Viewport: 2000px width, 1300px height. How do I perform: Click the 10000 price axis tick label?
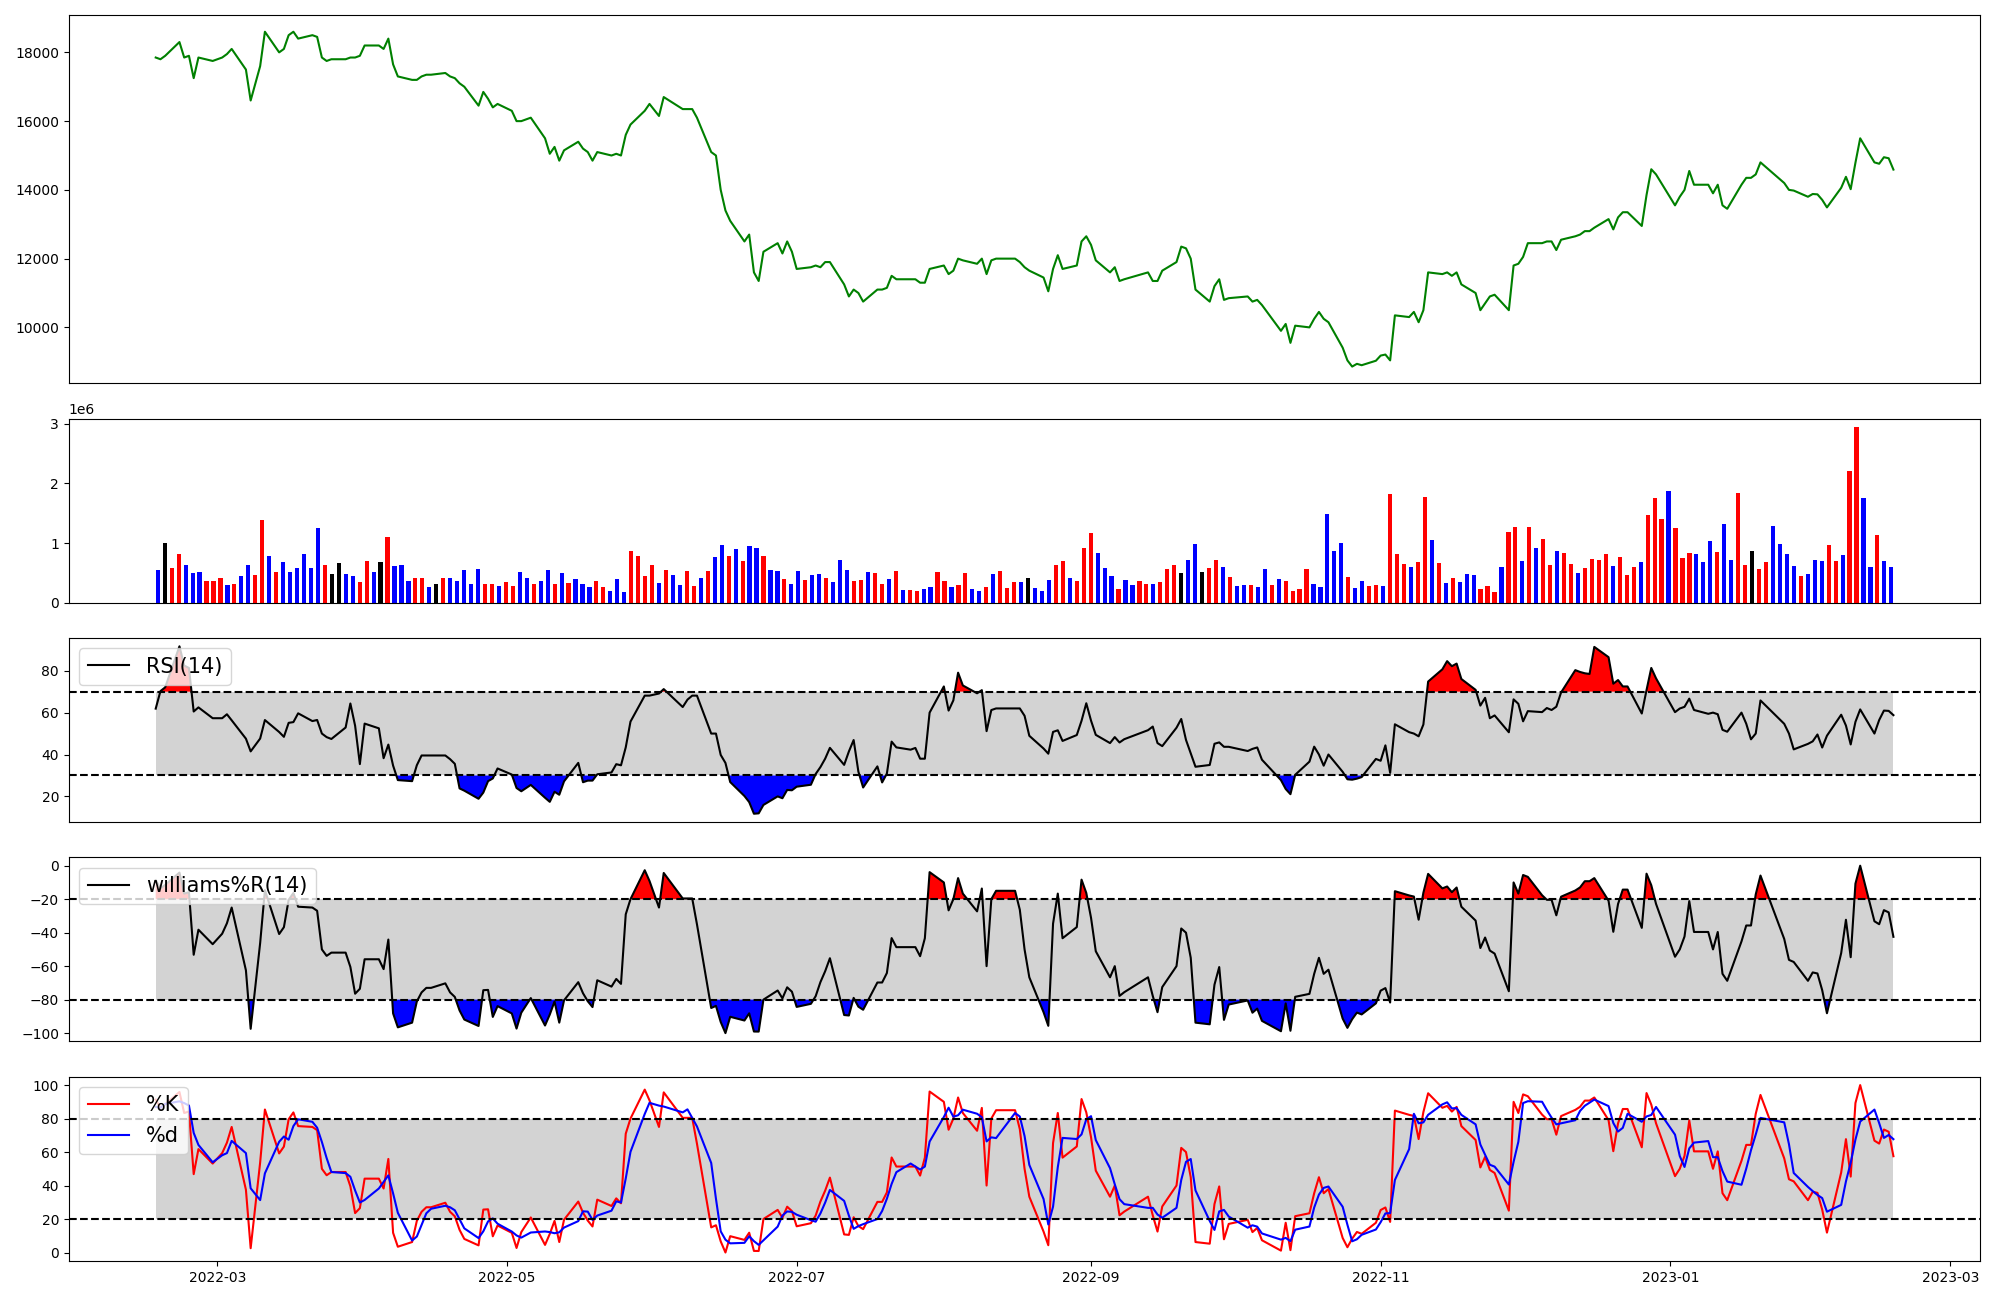37,328
